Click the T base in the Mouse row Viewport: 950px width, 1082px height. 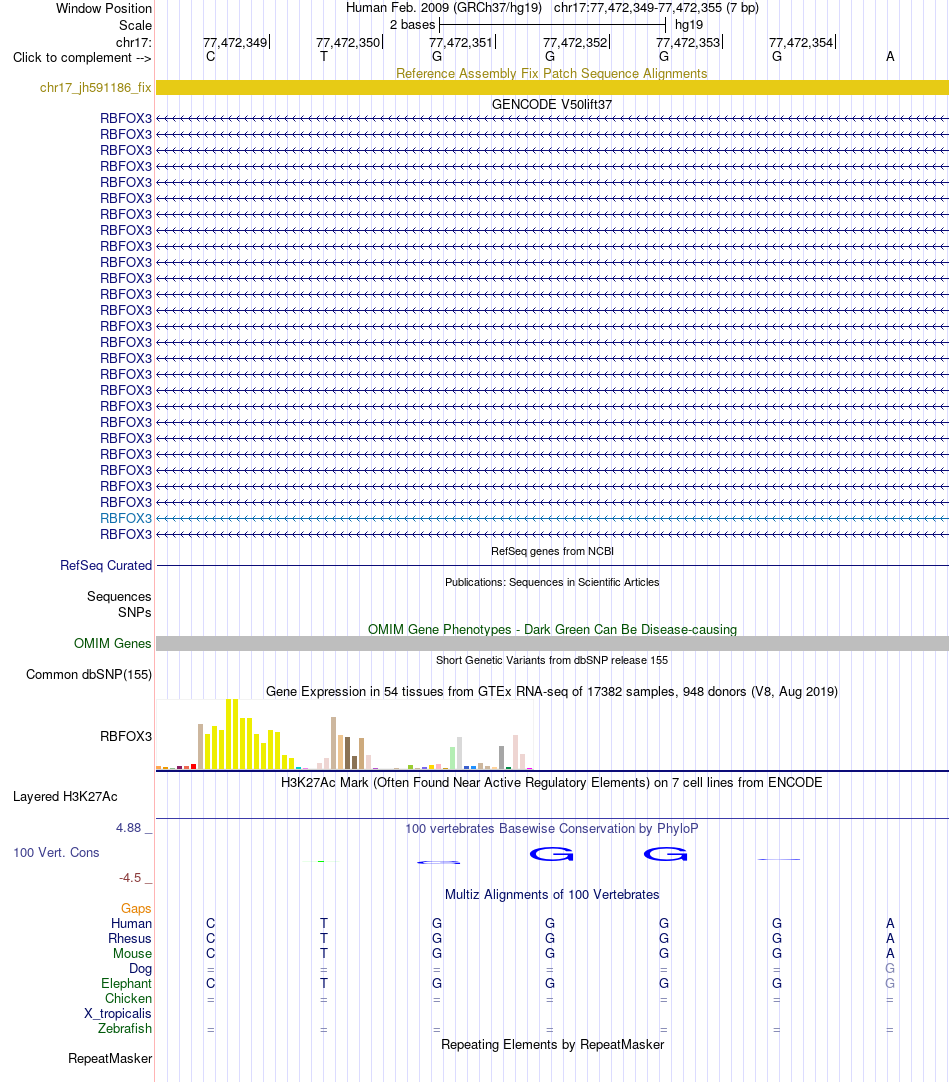tap(324, 954)
